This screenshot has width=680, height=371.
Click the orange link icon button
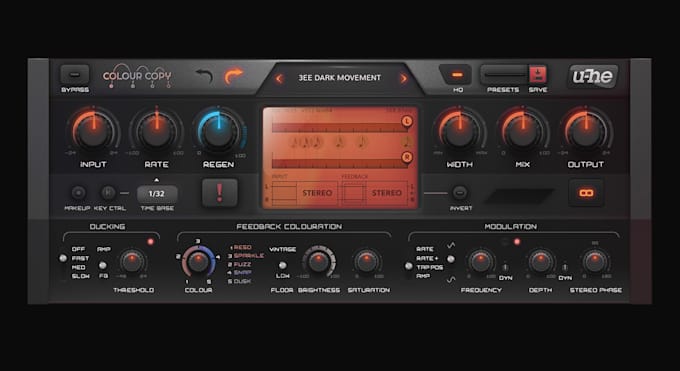(x=586, y=193)
